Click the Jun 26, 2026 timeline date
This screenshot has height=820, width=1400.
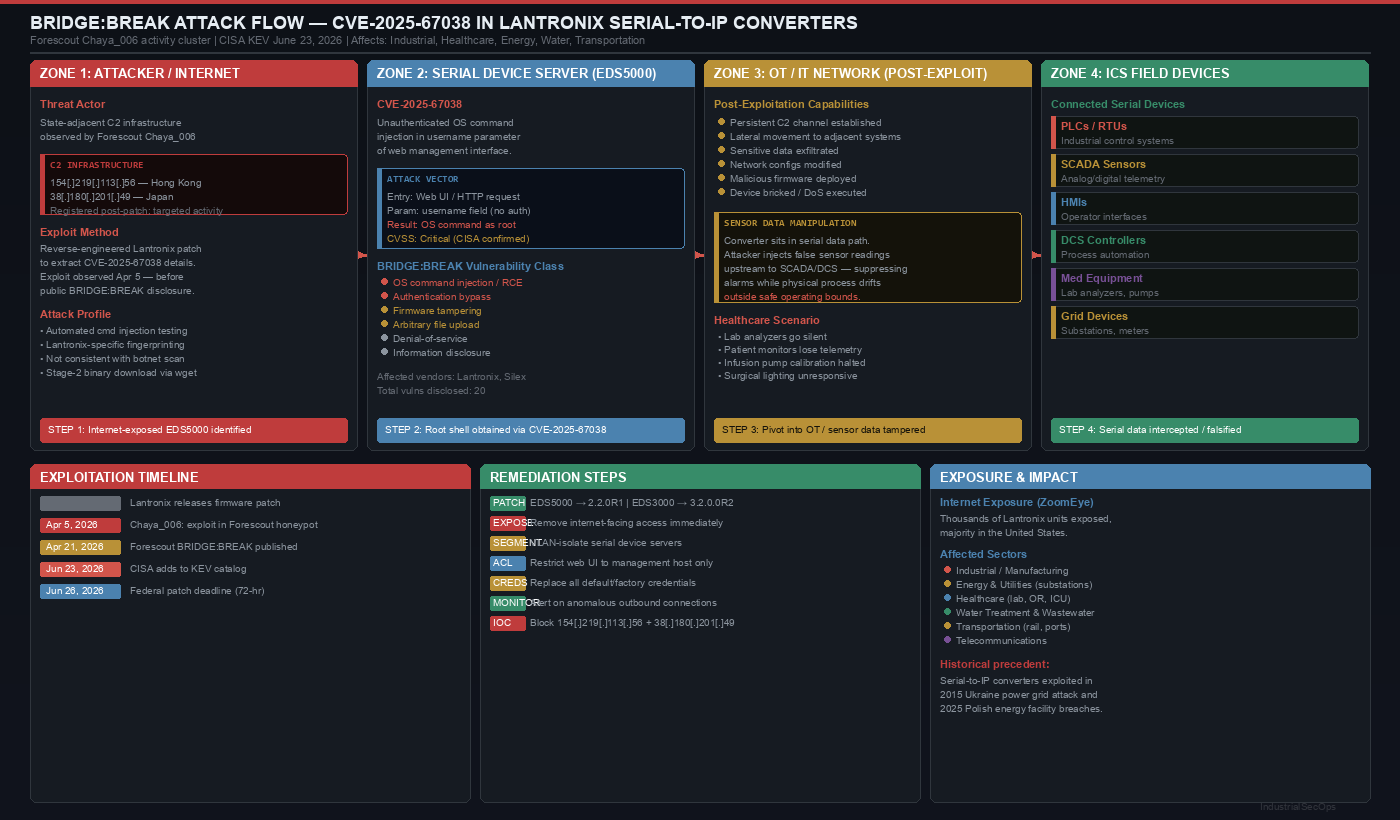(x=80, y=591)
